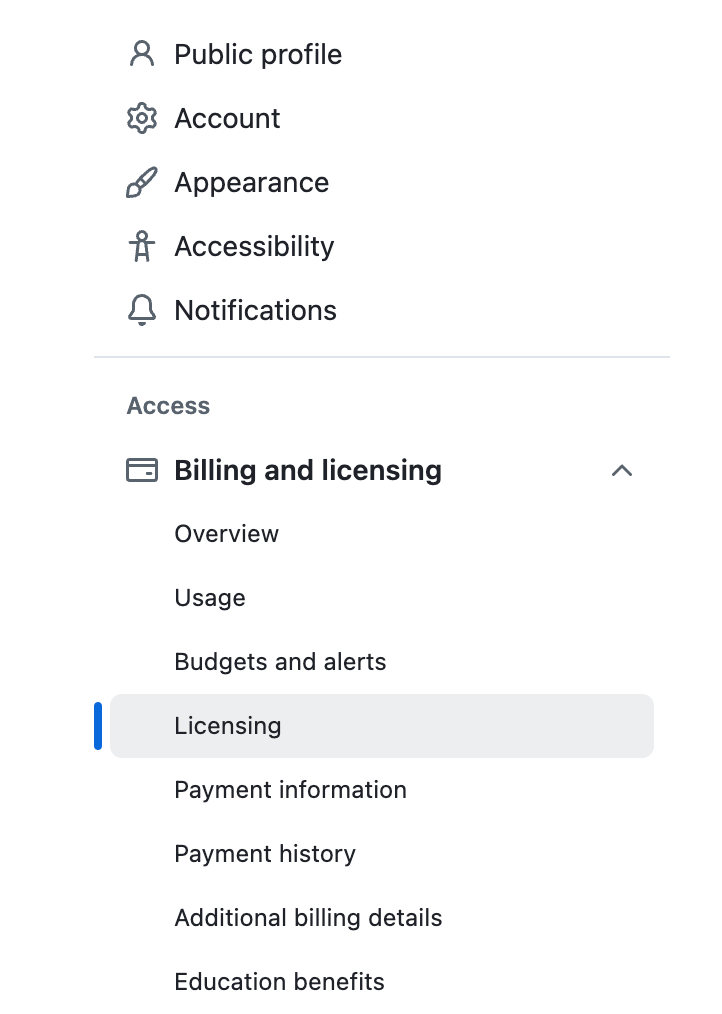Image resolution: width=722 pixels, height=1014 pixels.
Task: Toggle the Billing and licensing section
Action: point(382,470)
